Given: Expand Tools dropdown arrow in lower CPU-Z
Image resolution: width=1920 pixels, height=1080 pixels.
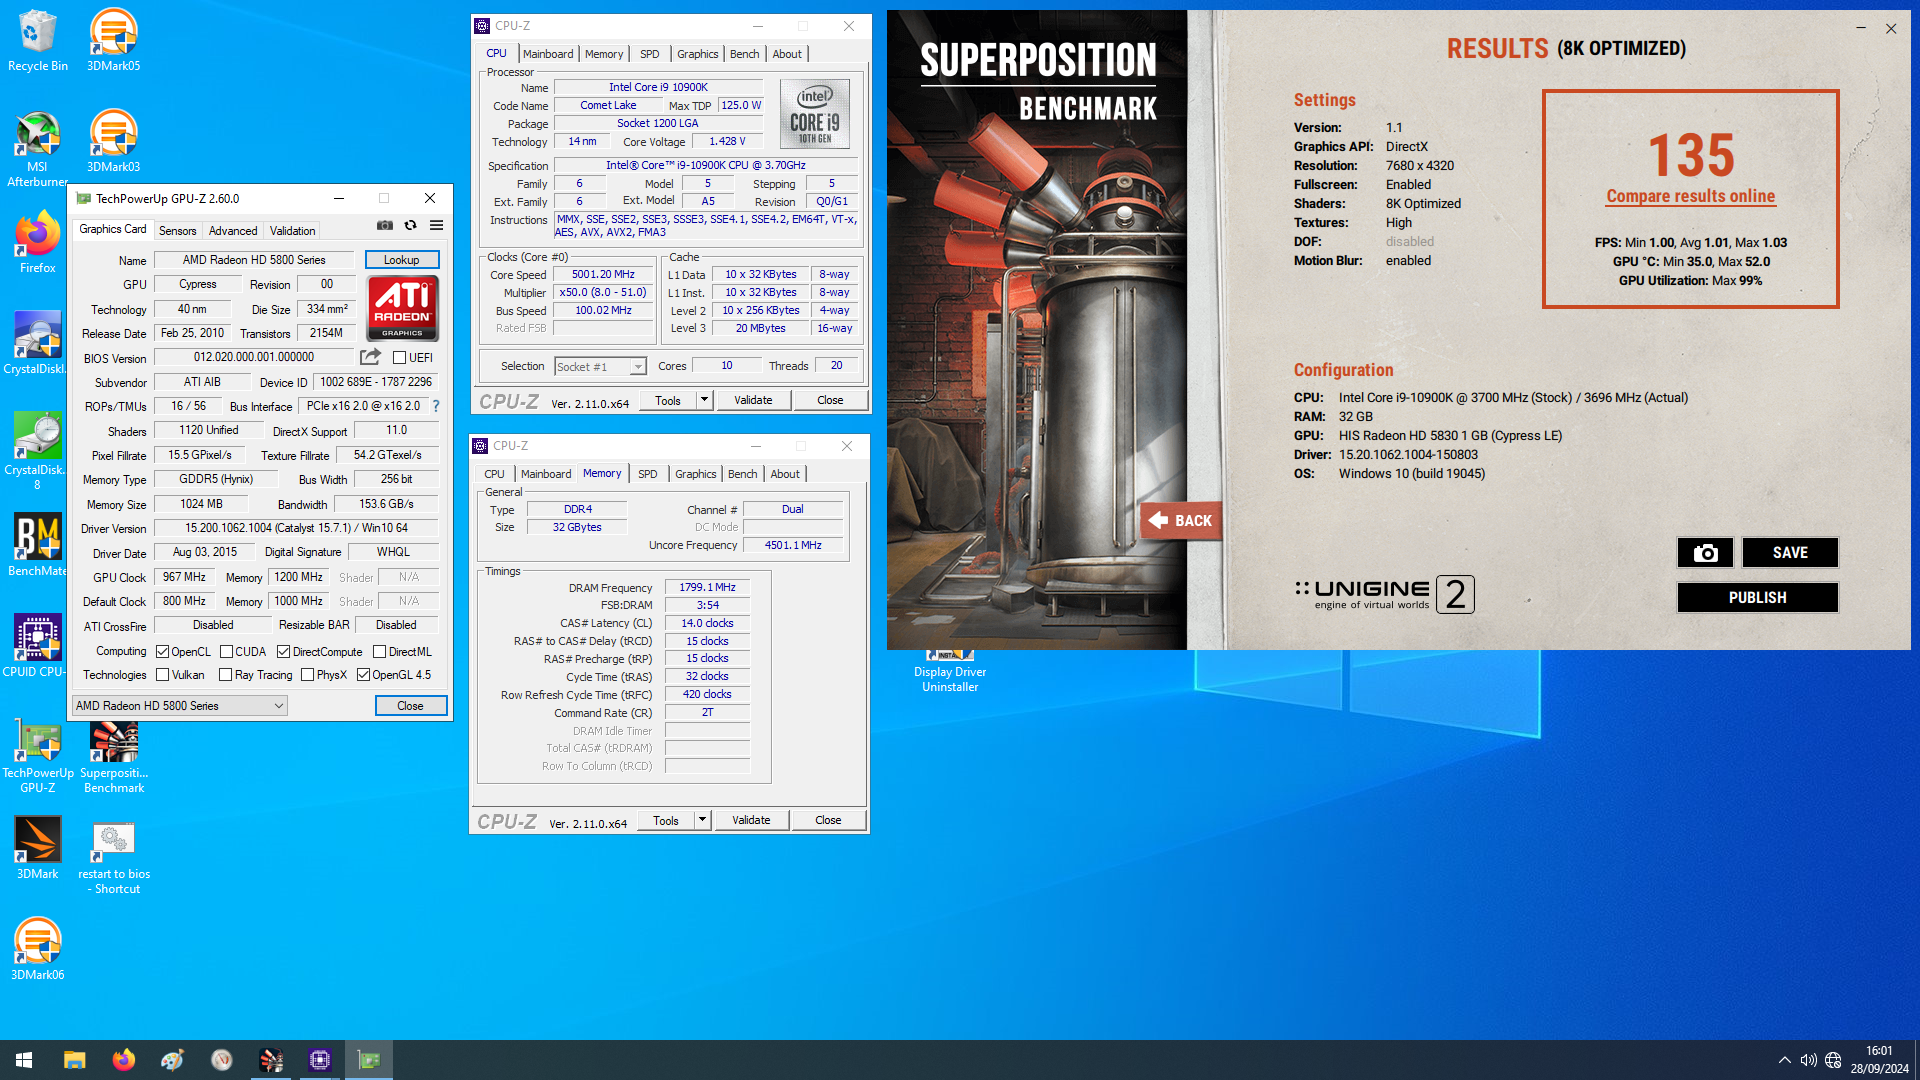Looking at the screenshot, I should (x=702, y=820).
